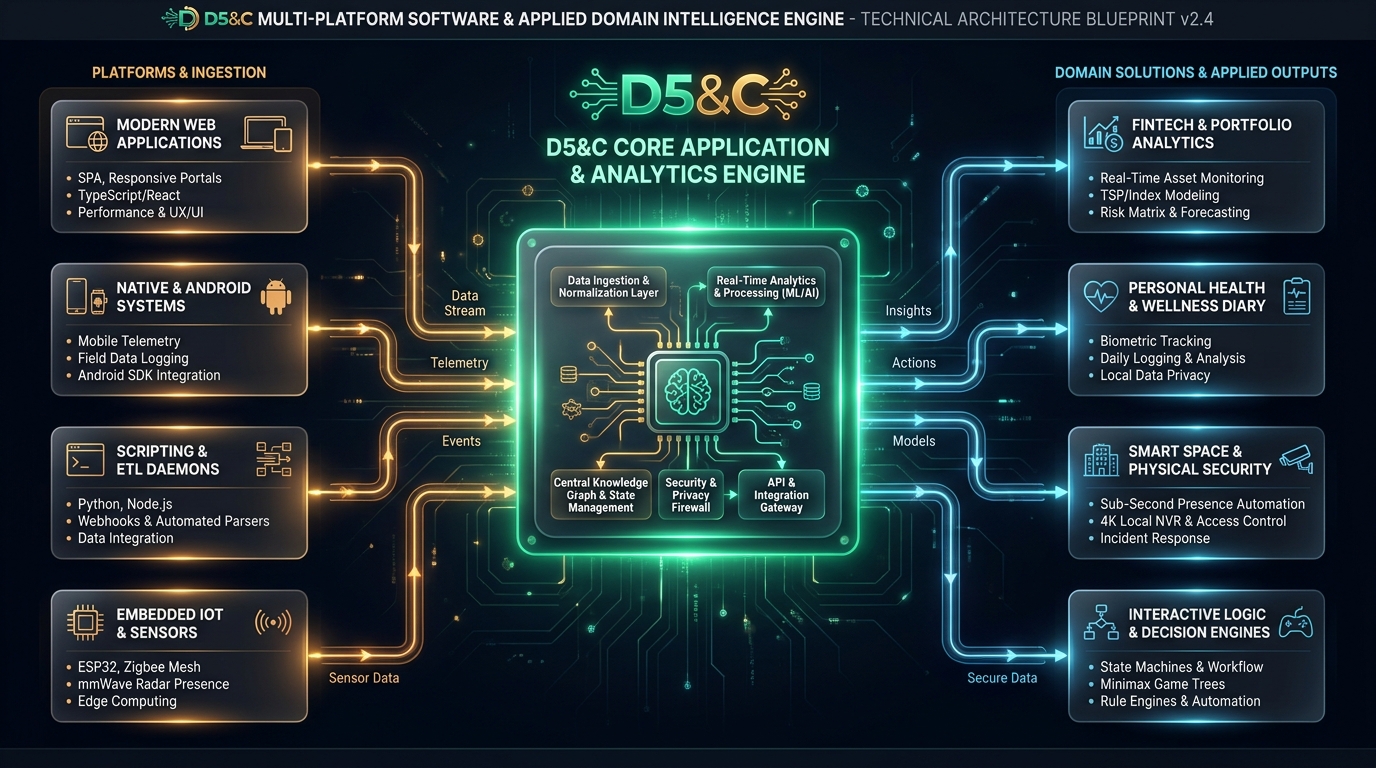Click the large D5&C circuit logo

687,95
